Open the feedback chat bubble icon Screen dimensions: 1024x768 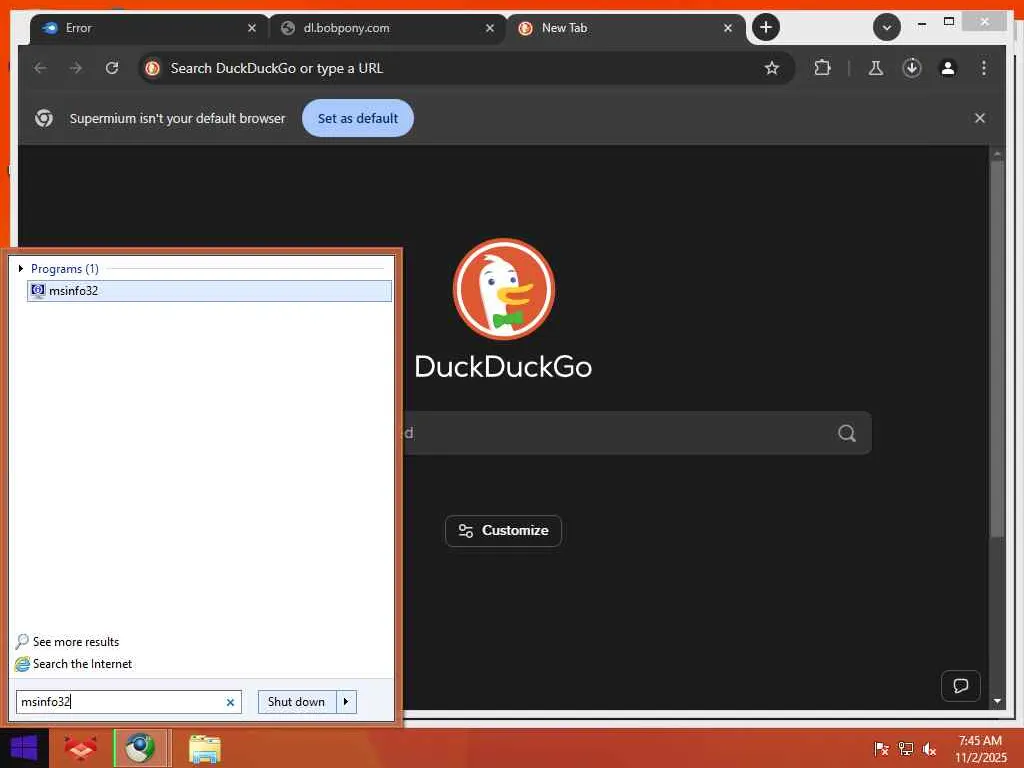coord(961,686)
